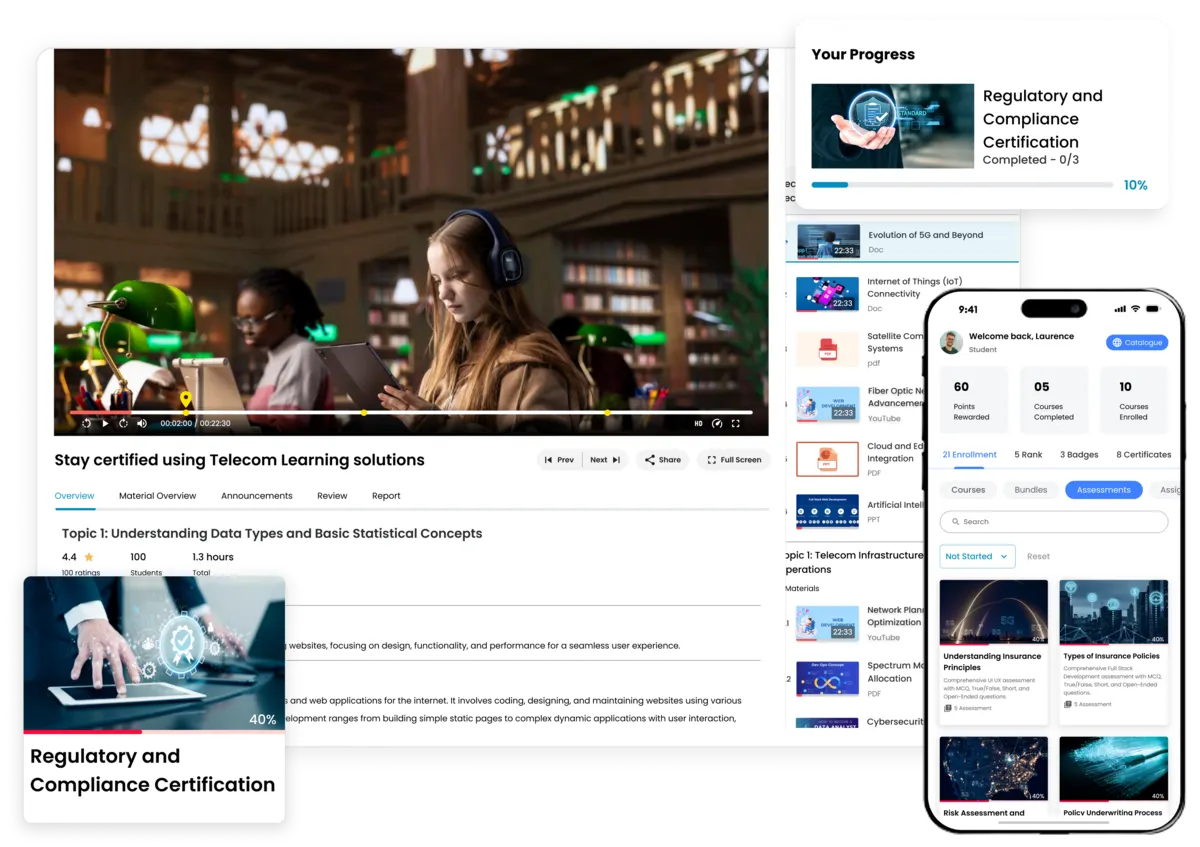This screenshot has height=847, width=1200.
Task: Select the 8 Certificates tab on the phone
Action: (x=1144, y=455)
